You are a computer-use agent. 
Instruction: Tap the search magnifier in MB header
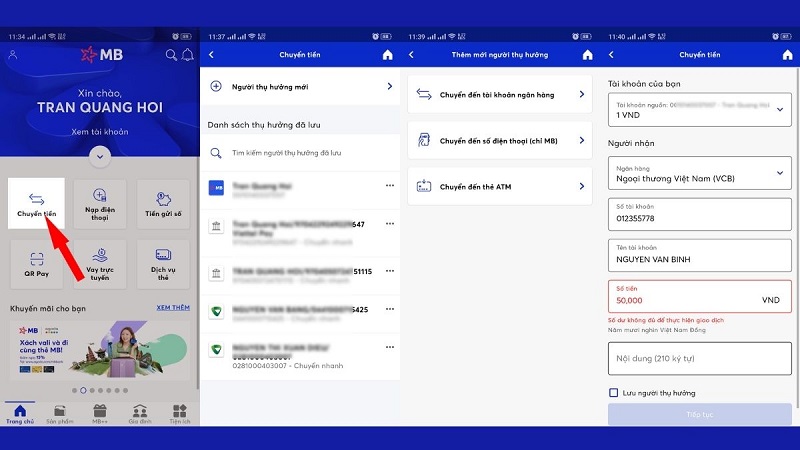pyautogui.click(x=171, y=55)
